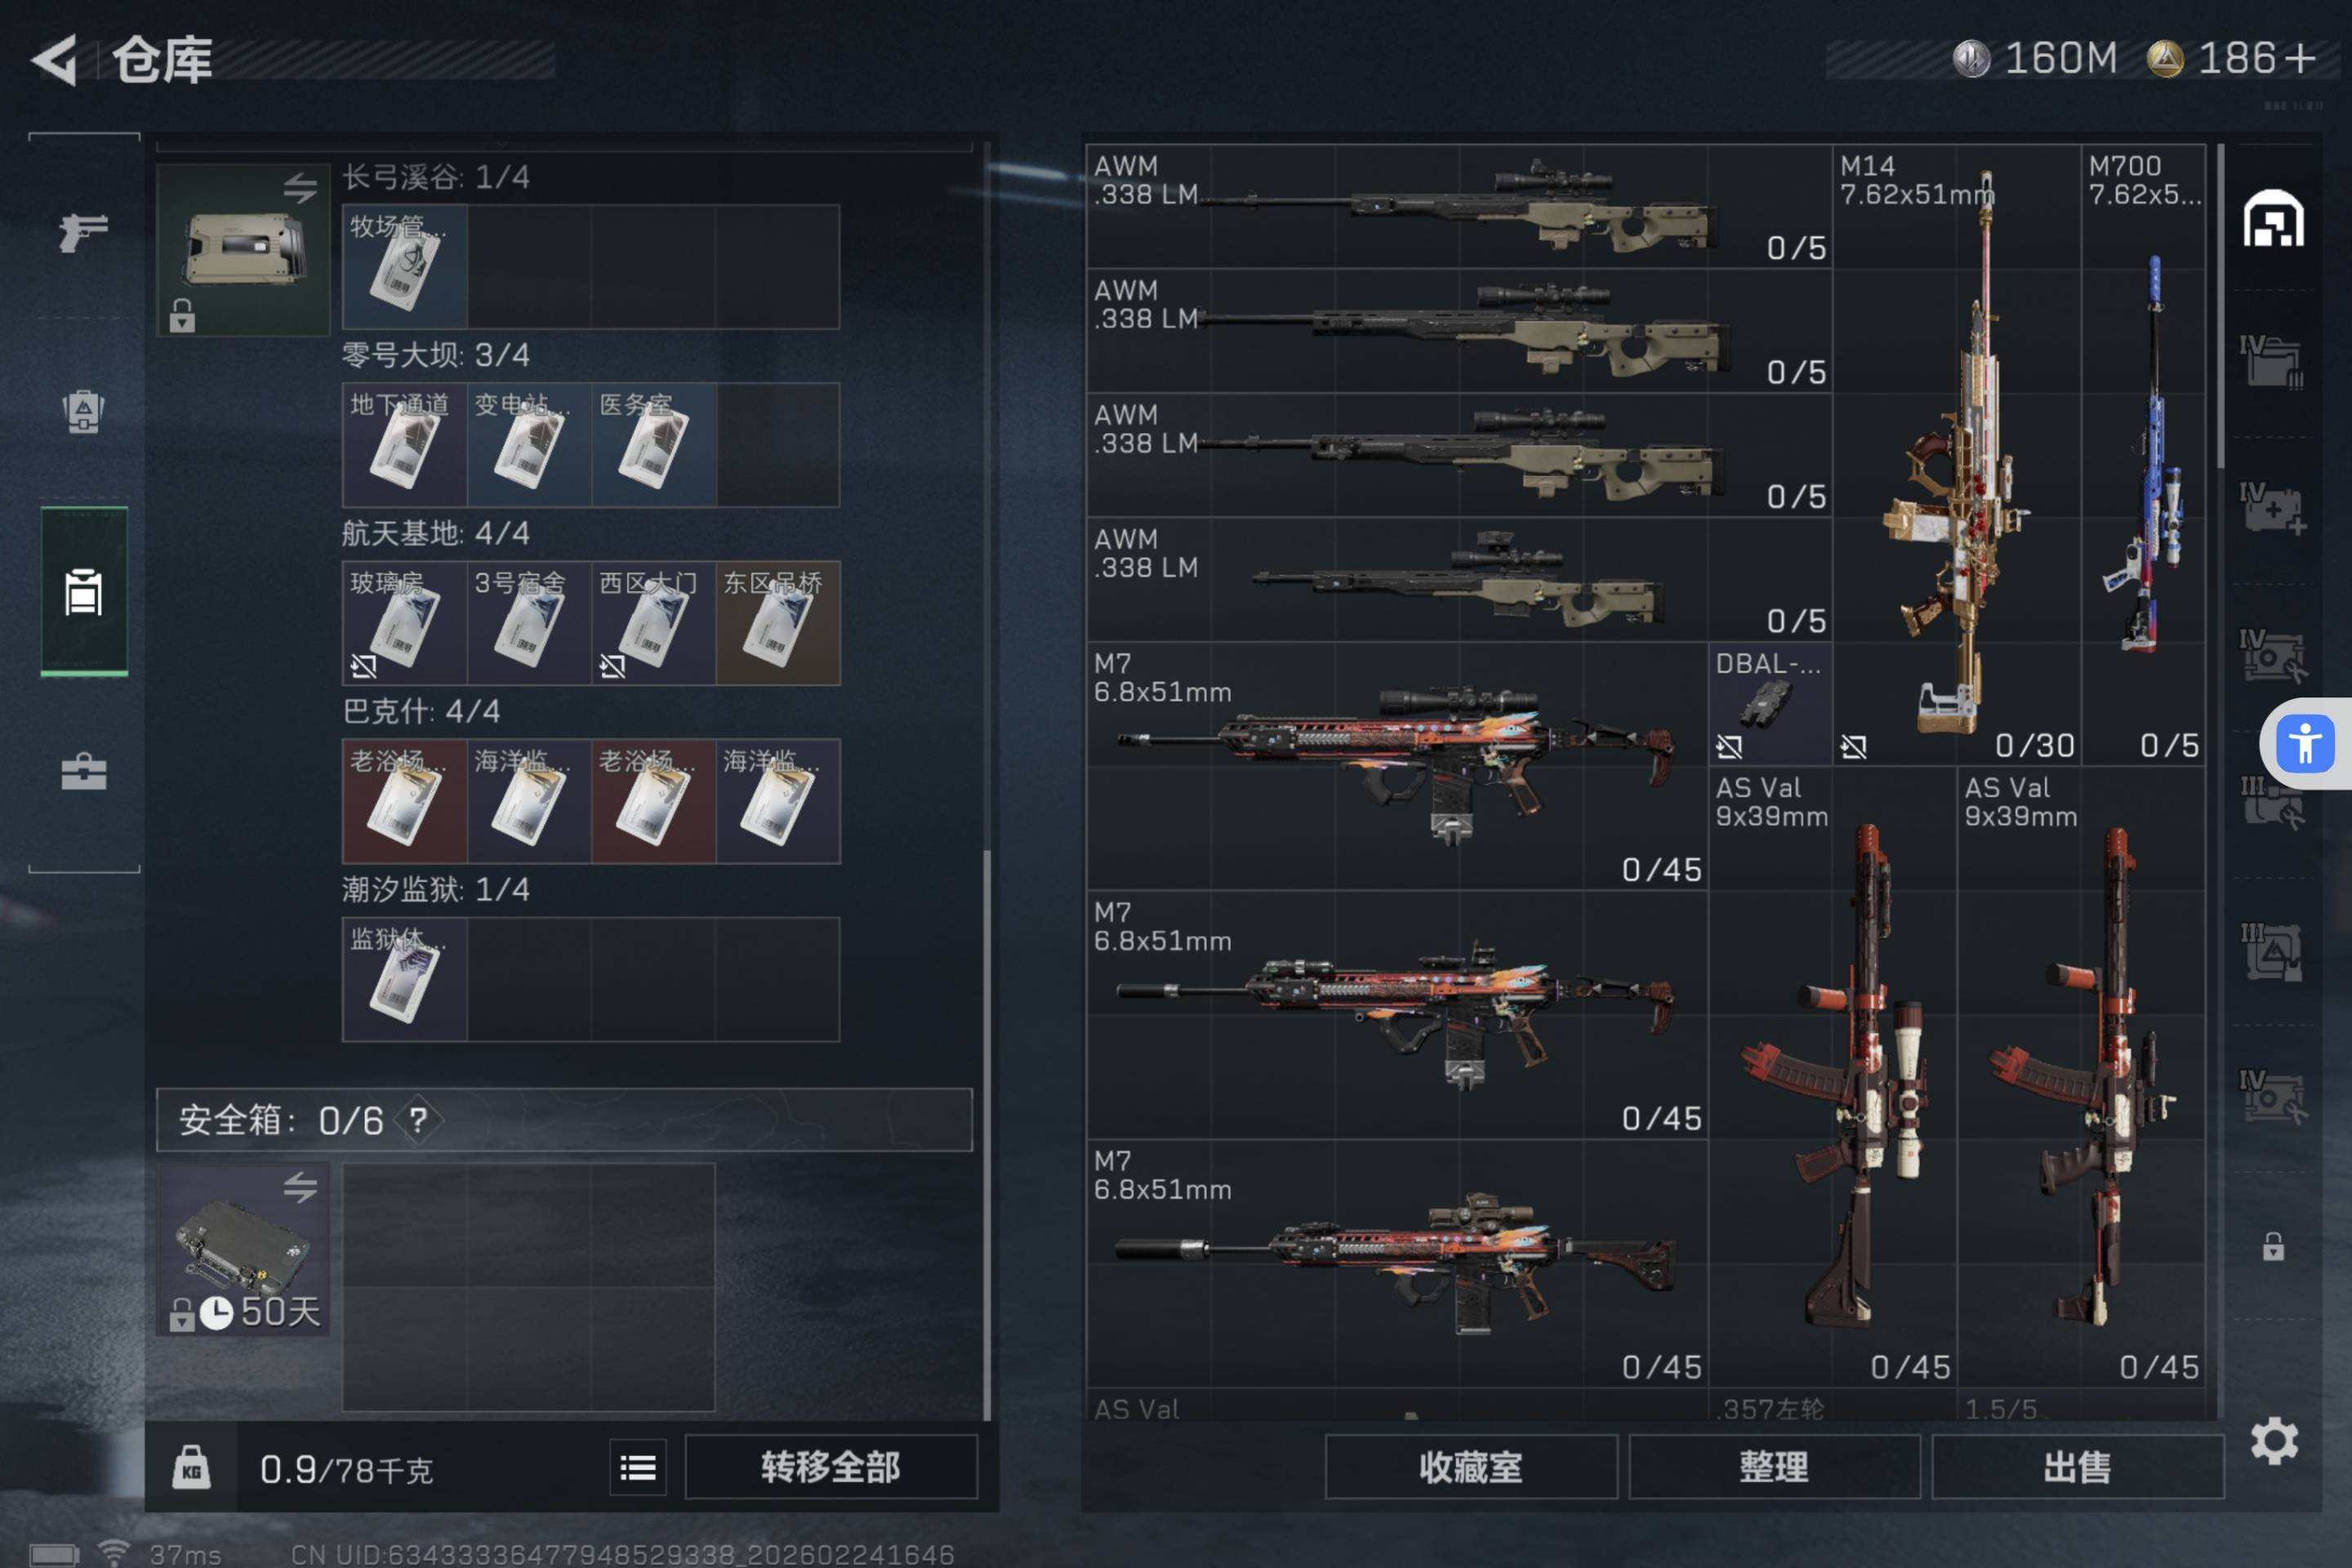Click the 出售 sell button
The width and height of the screenshot is (2352, 1568).
tap(2077, 1467)
